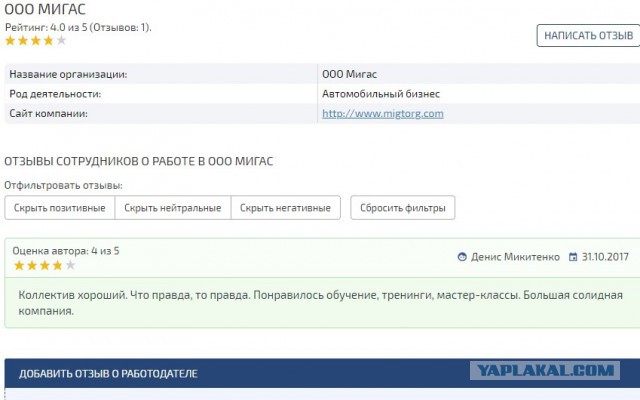Click the author's rating stars in the review
This screenshot has width=640, height=400.
(x=44, y=265)
